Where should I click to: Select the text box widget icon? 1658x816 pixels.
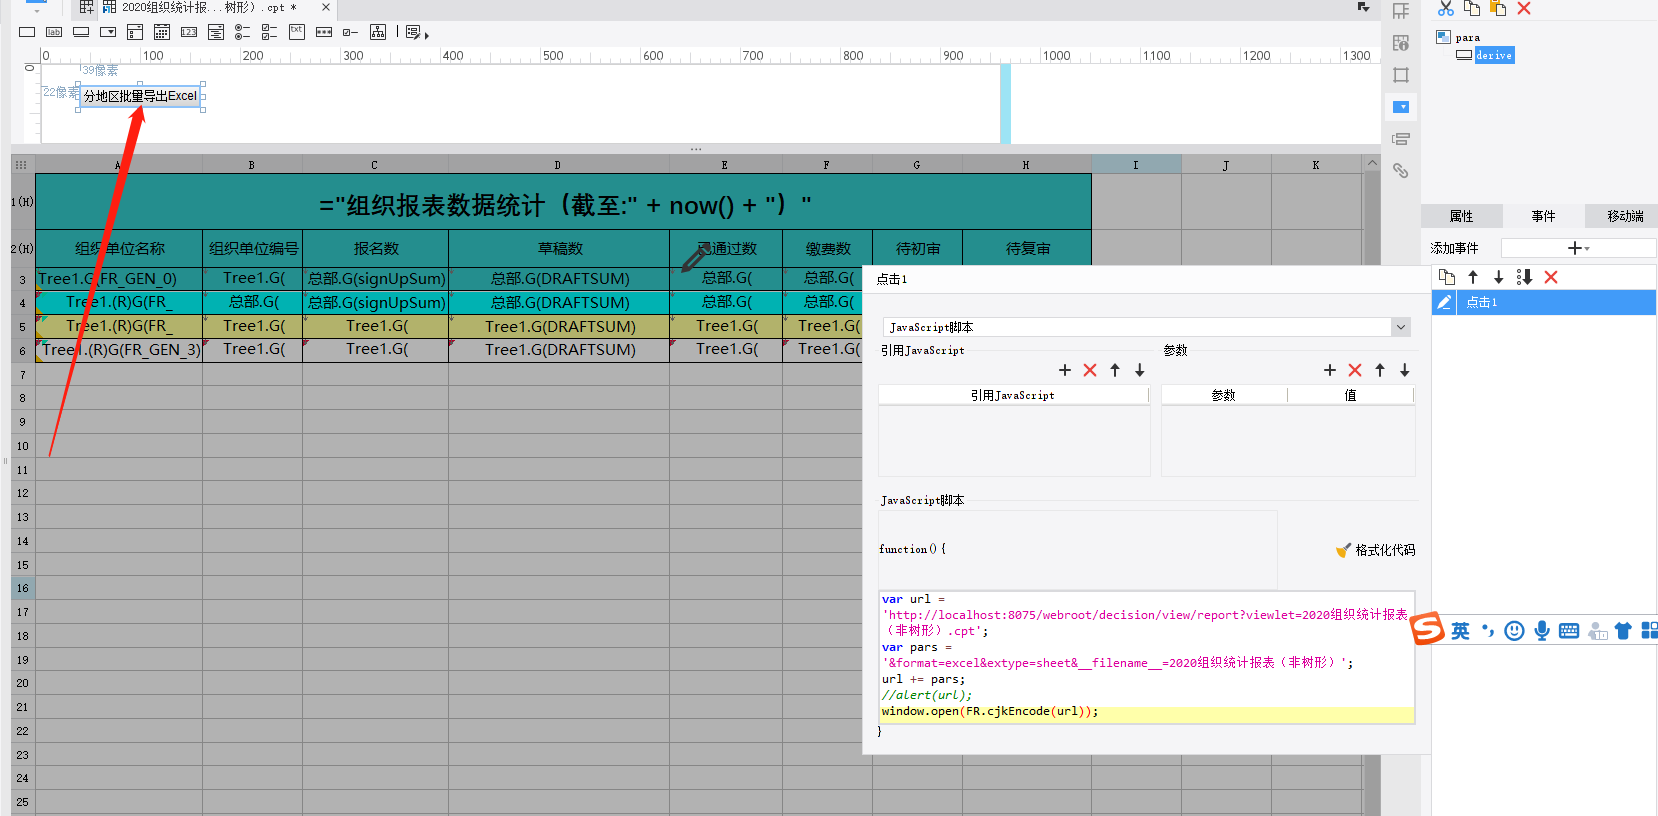click(27, 32)
